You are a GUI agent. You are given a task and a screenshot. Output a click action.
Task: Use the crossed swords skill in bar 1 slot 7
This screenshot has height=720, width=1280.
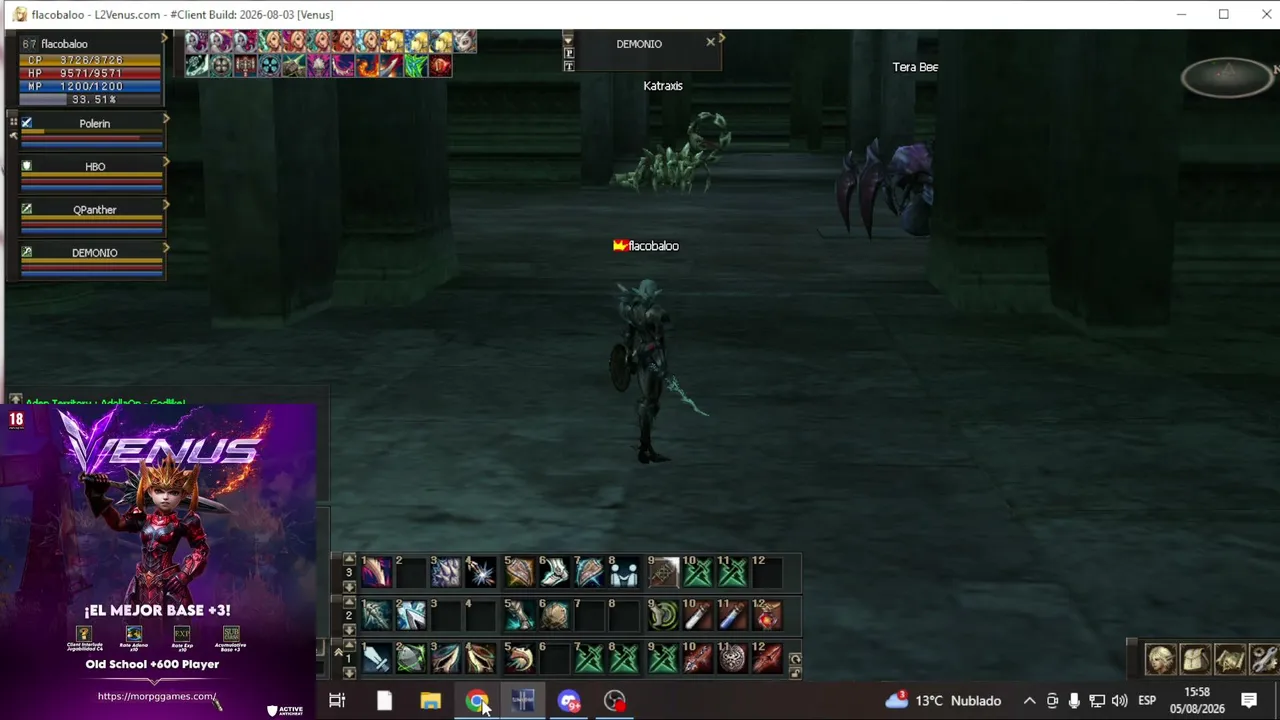(x=589, y=658)
